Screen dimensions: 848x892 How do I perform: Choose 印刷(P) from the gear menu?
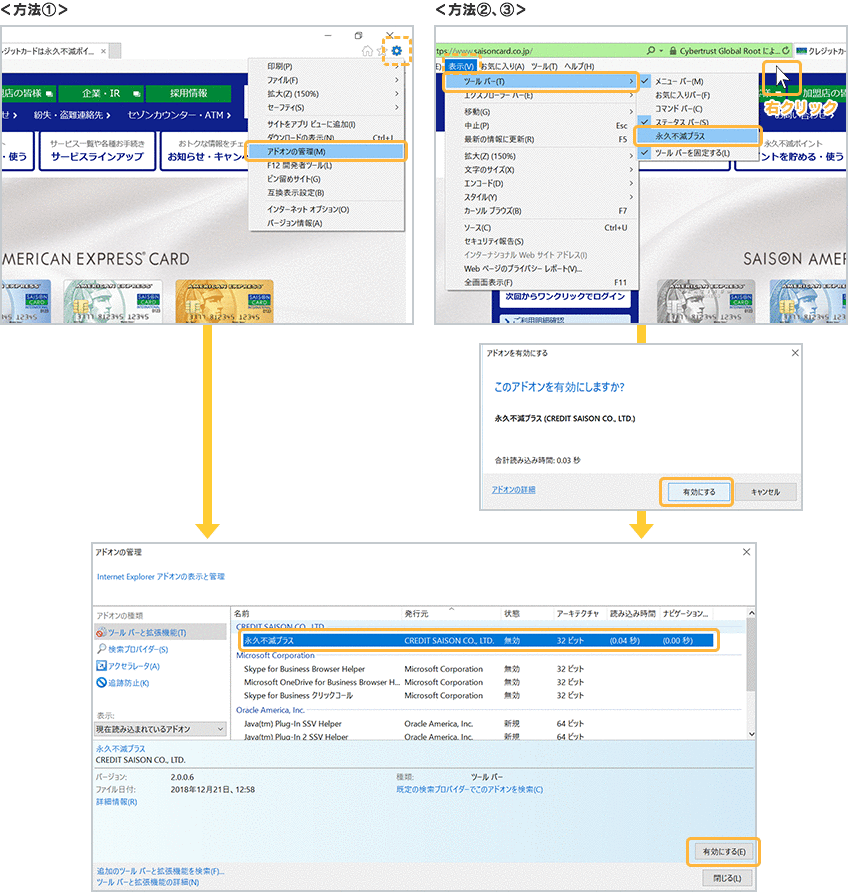pos(327,67)
